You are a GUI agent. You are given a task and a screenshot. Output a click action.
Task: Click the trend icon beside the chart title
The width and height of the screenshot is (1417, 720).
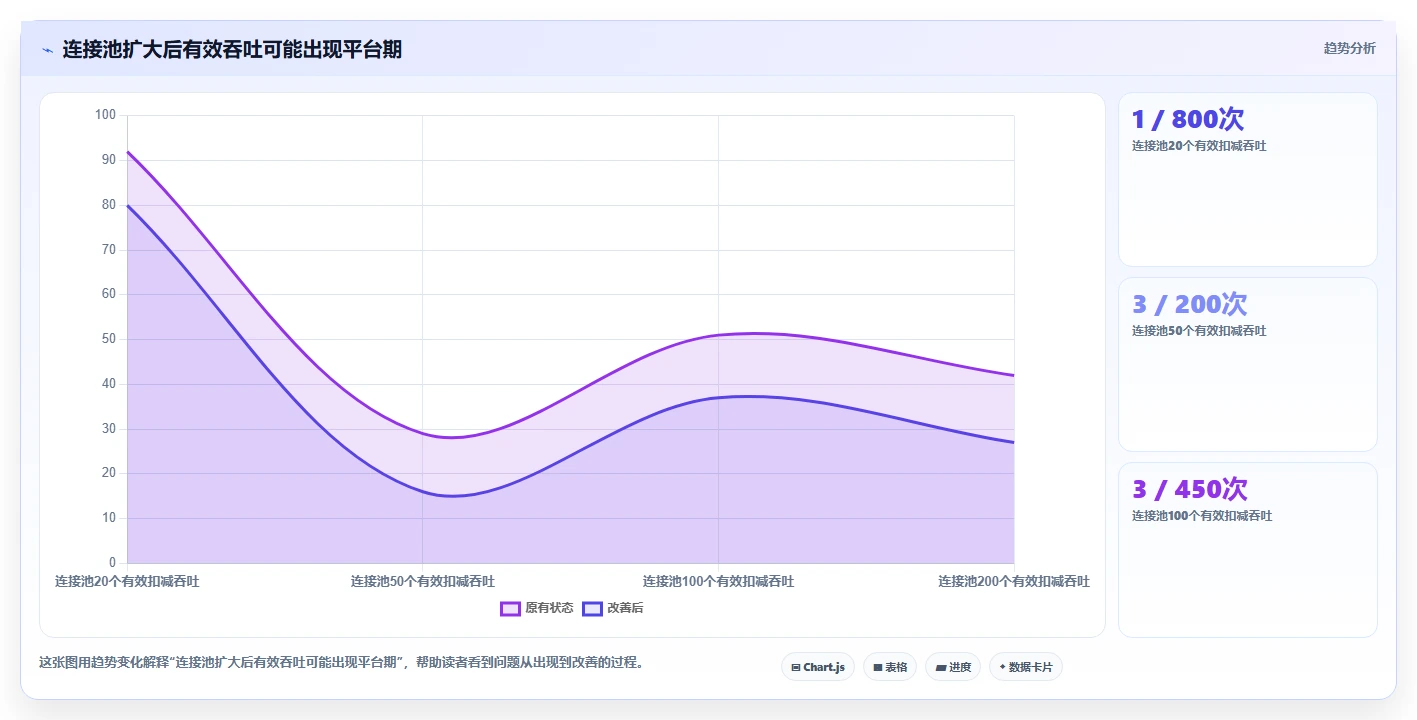[x=47, y=50]
